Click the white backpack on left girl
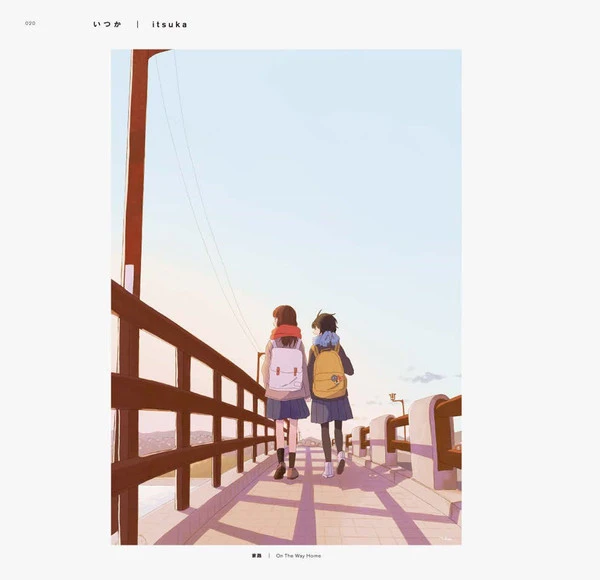Viewport: 600px width, 580px height. tap(285, 366)
